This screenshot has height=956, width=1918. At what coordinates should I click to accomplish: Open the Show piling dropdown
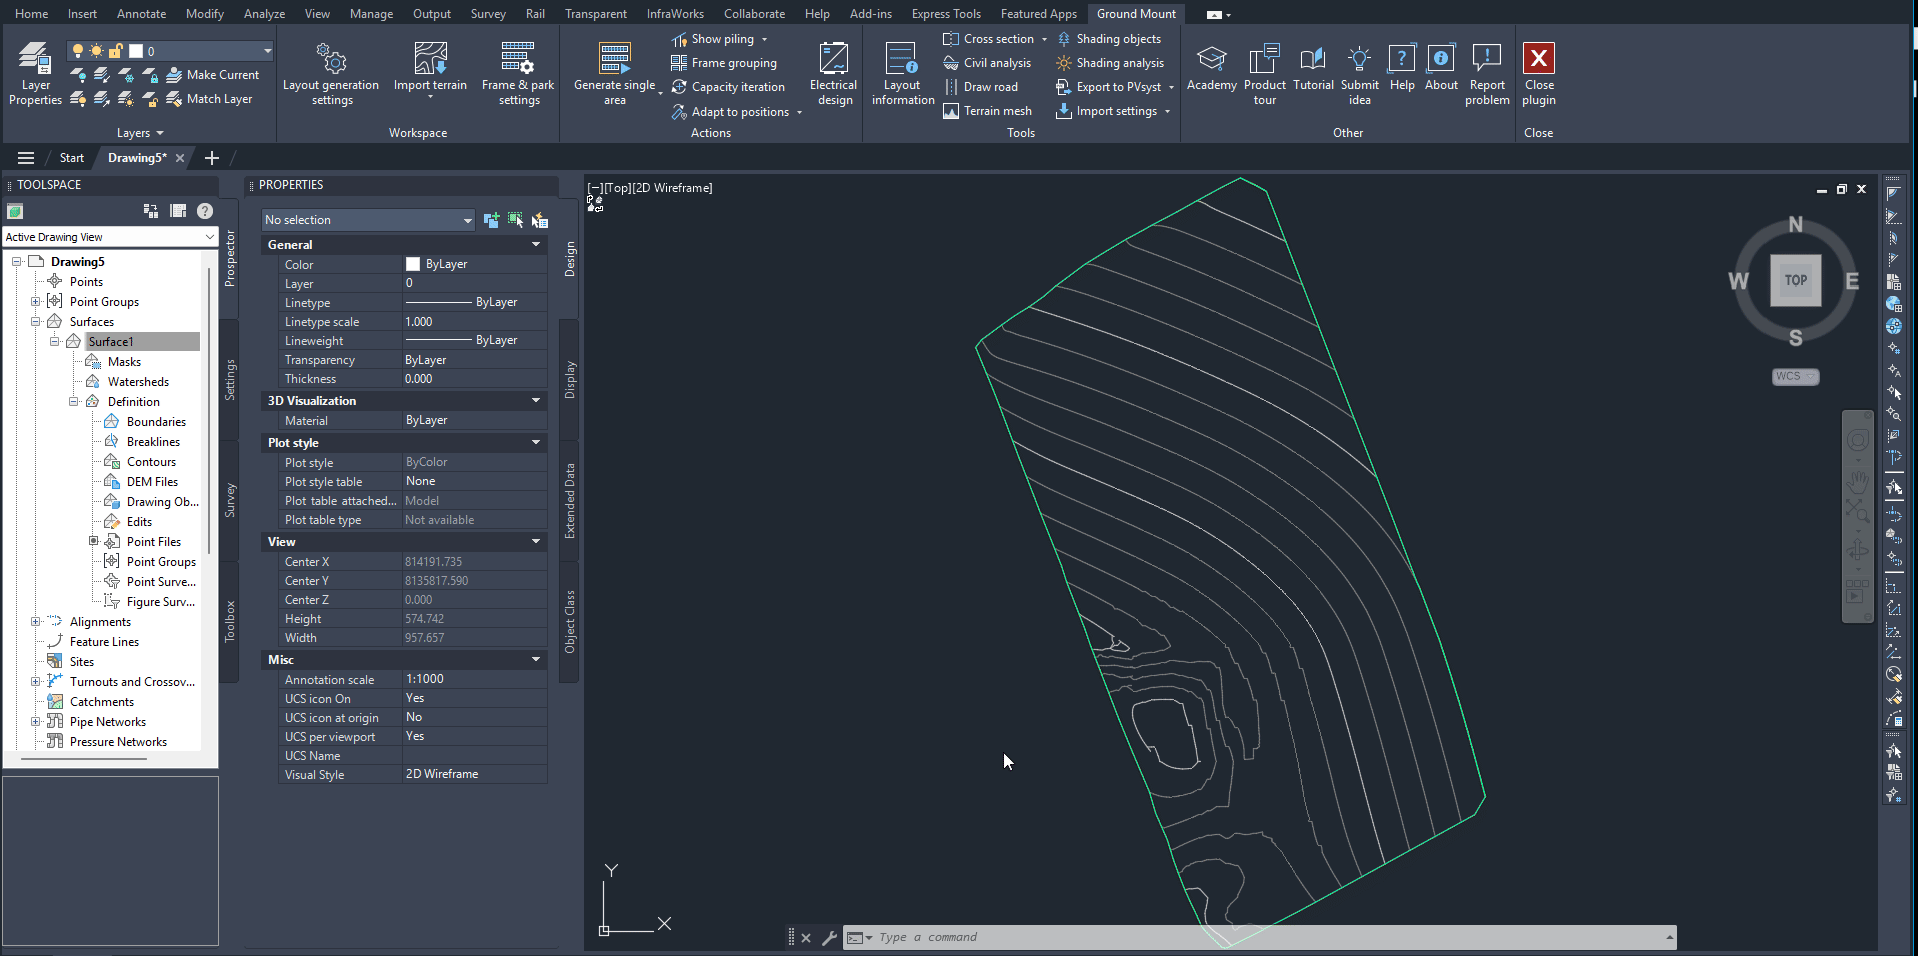pyautogui.click(x=764, y=39)
